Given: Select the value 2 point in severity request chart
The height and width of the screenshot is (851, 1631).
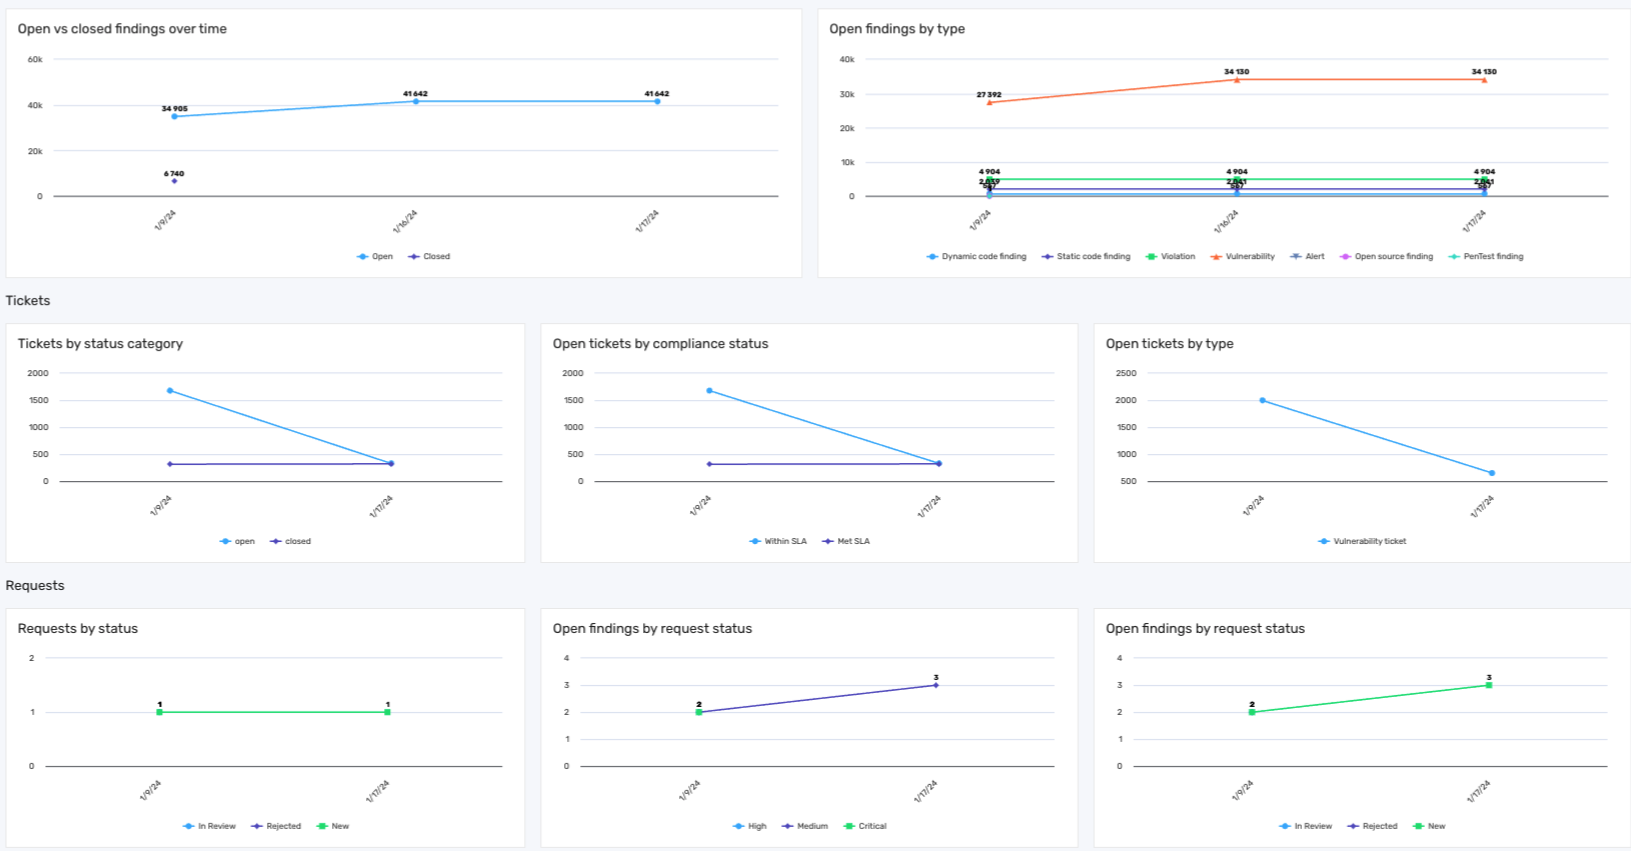Looking at the screenshot, I should (699, 712).
